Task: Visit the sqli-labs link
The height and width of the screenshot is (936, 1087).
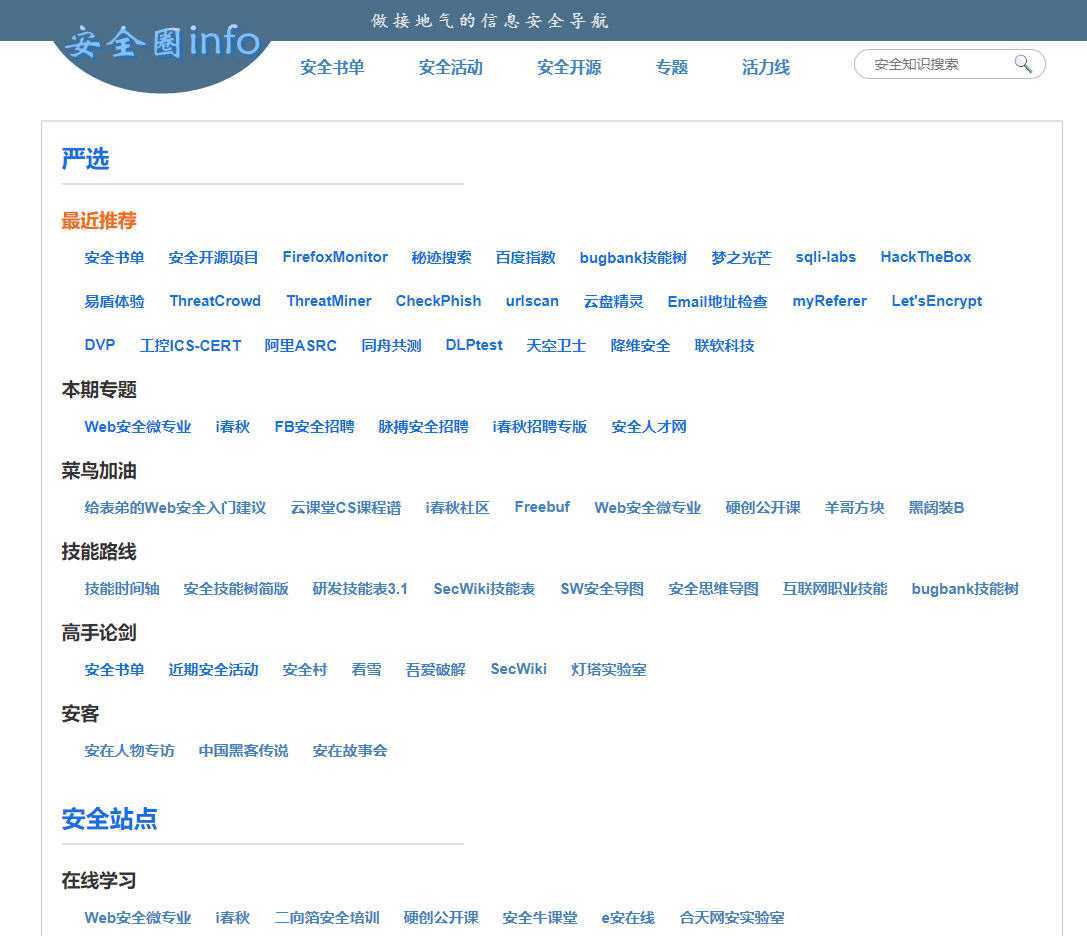Action: [826, 257]
